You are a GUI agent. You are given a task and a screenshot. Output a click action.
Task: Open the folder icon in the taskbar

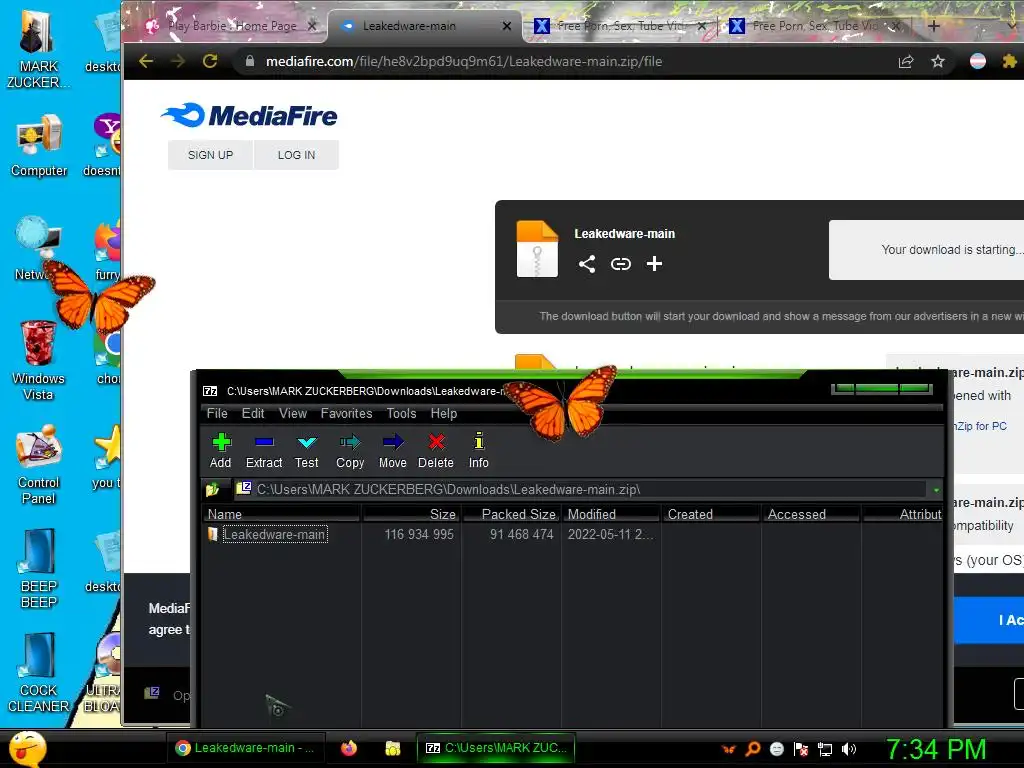click(x=392, y=748)
